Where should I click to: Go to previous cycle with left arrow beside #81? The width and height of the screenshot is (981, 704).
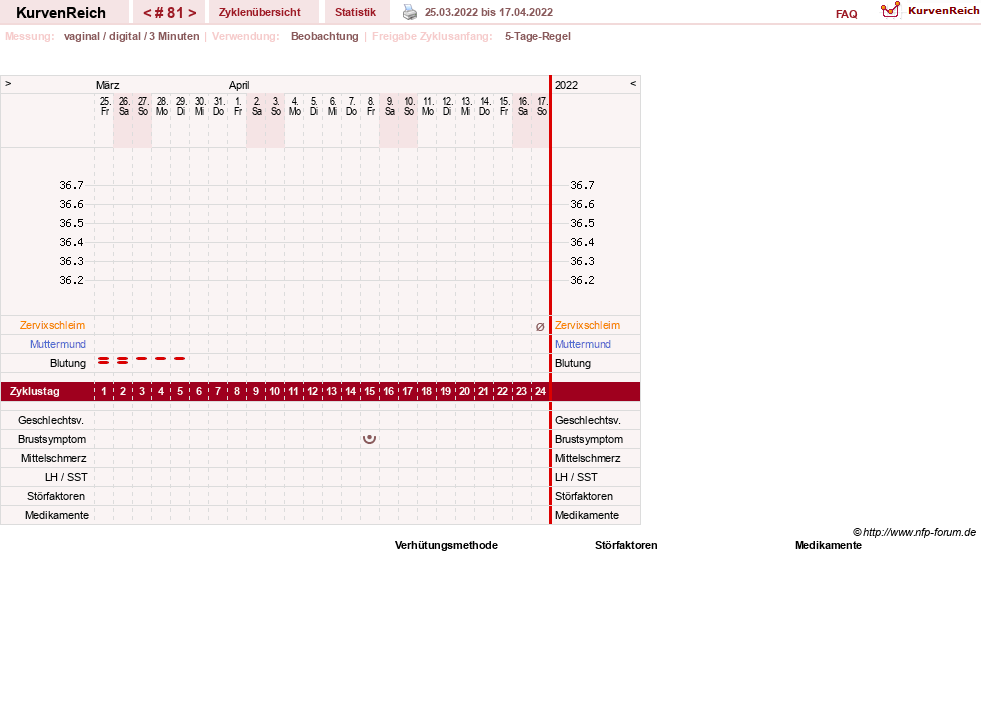(147, 13)
